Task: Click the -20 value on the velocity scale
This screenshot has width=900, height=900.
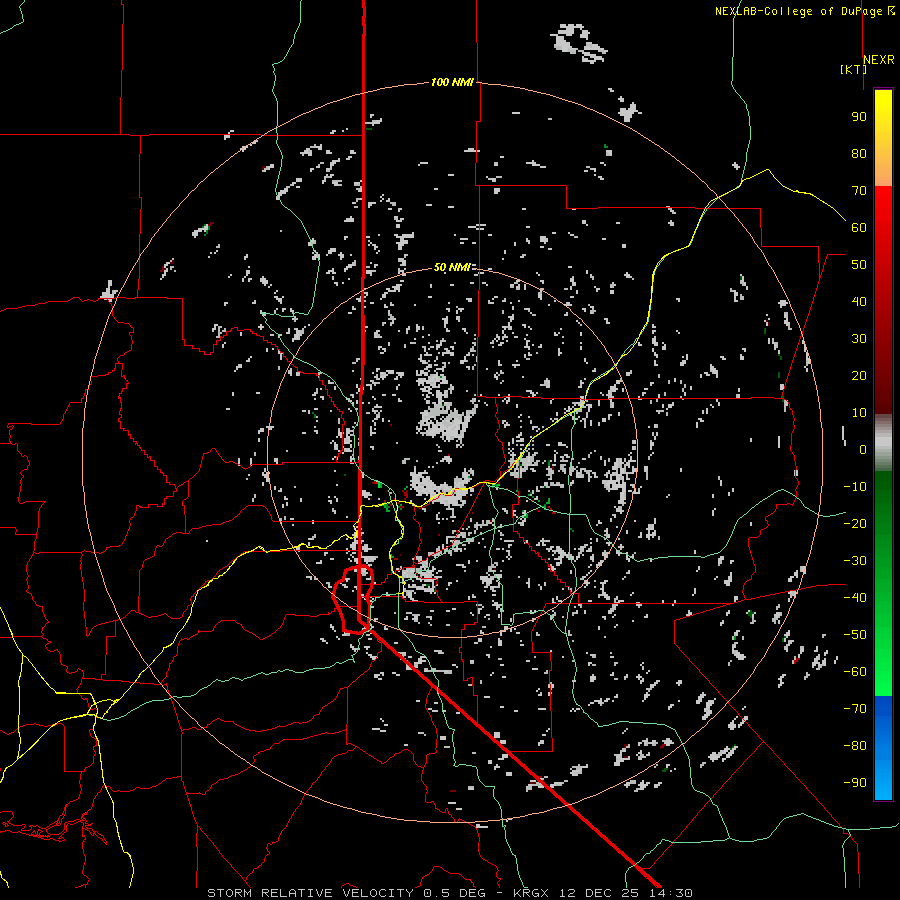Action: pos(855,523)
